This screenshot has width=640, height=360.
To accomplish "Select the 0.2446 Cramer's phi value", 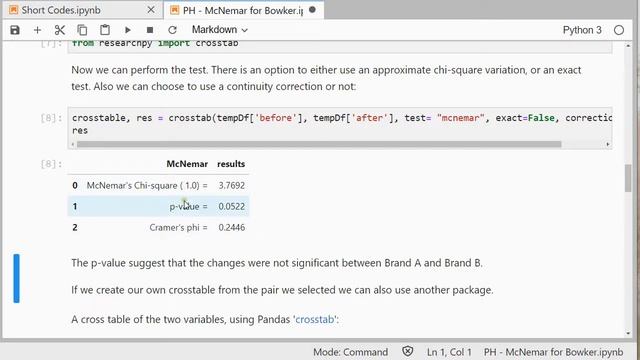I will pos(231,227).
